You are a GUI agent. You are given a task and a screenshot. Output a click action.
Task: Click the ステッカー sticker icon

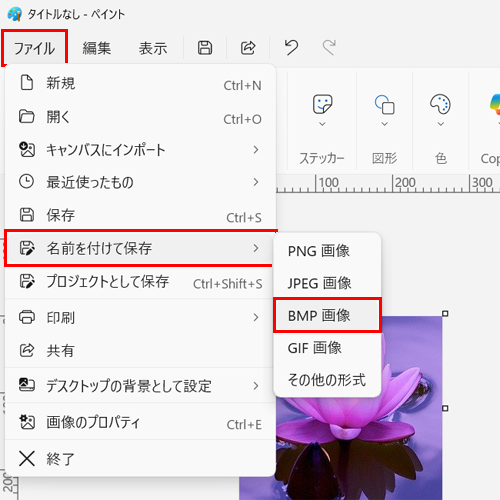click(322, 104)
